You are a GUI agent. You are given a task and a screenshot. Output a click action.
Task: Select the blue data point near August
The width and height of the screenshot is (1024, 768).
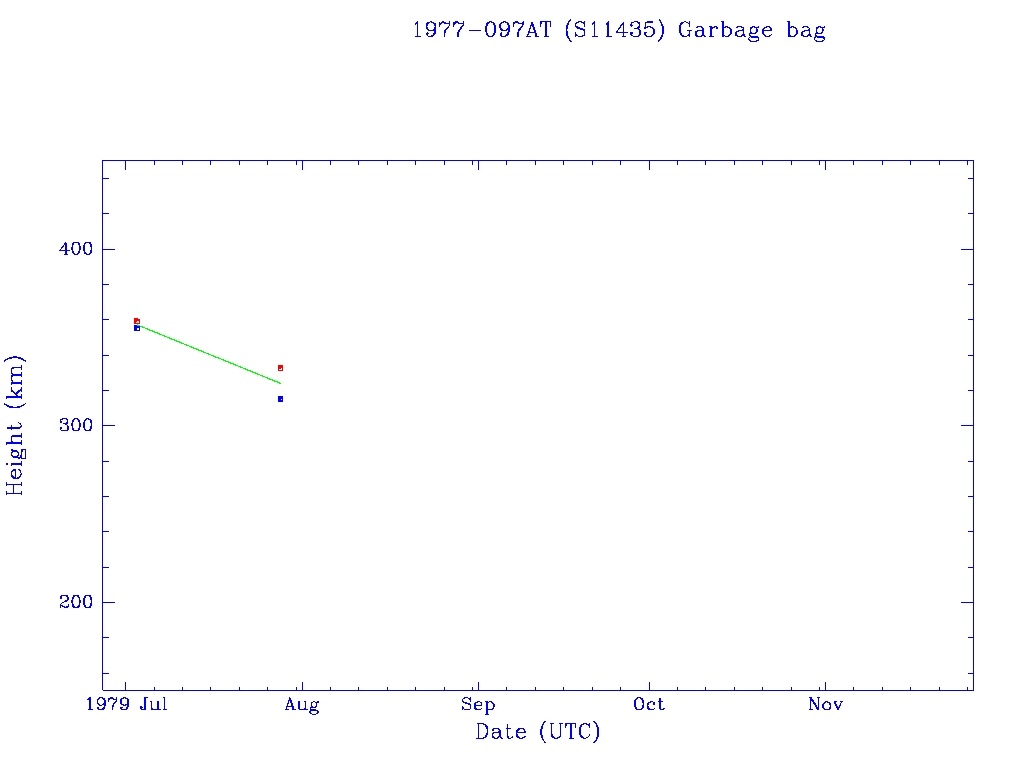click(280, 399)
